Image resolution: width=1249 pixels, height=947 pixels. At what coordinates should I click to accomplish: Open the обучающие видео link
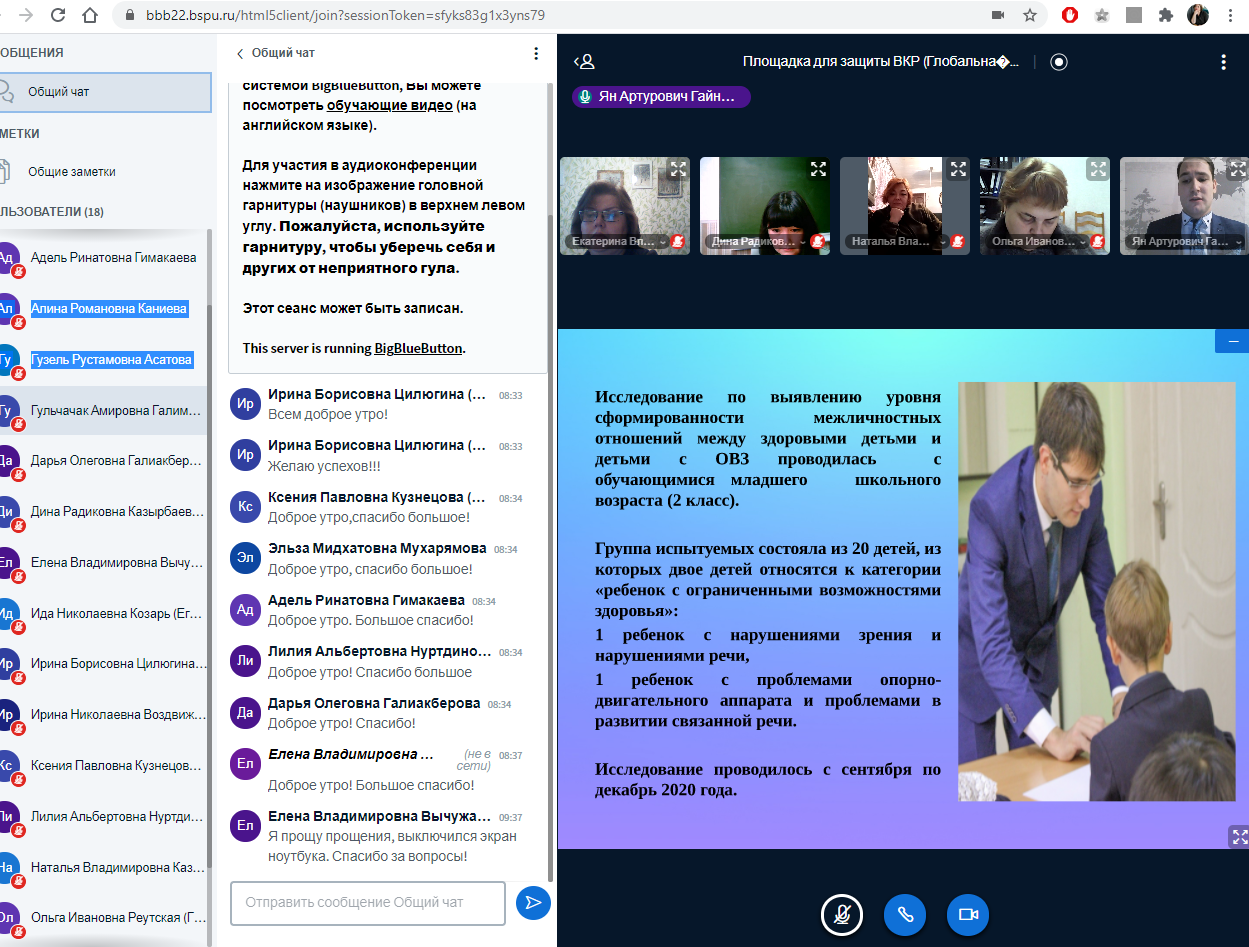click(x=389, y=105)
